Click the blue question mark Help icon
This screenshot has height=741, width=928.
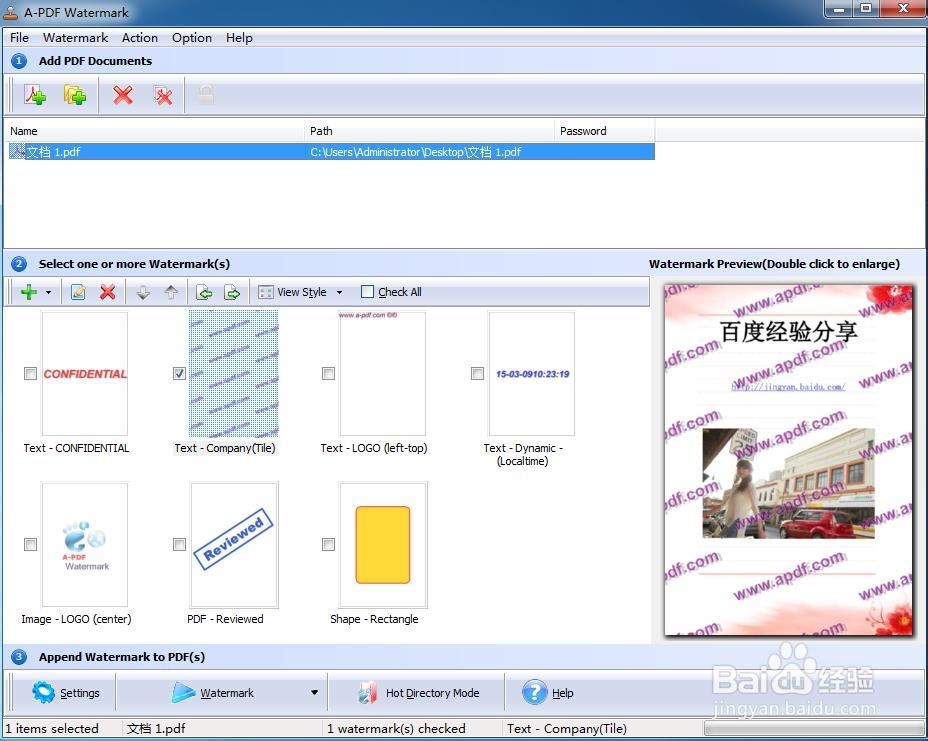point(534,692)
